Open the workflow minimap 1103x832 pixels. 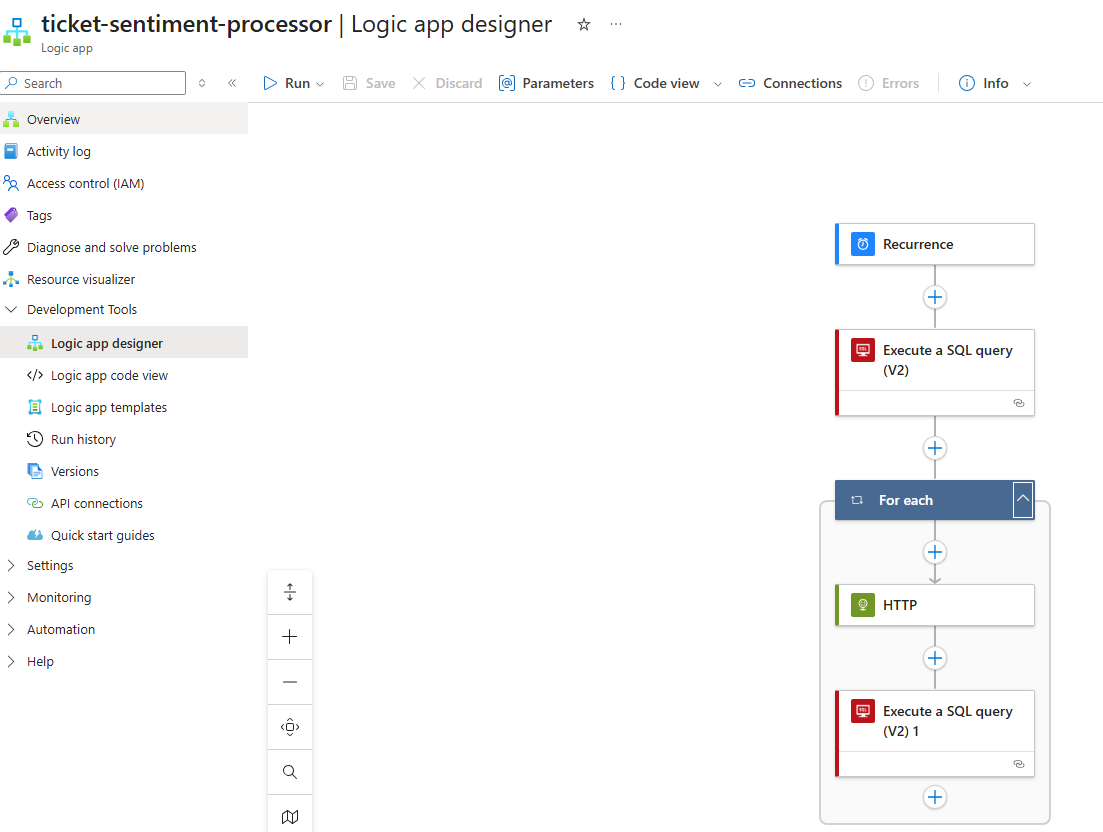click(x=289, y=816)
